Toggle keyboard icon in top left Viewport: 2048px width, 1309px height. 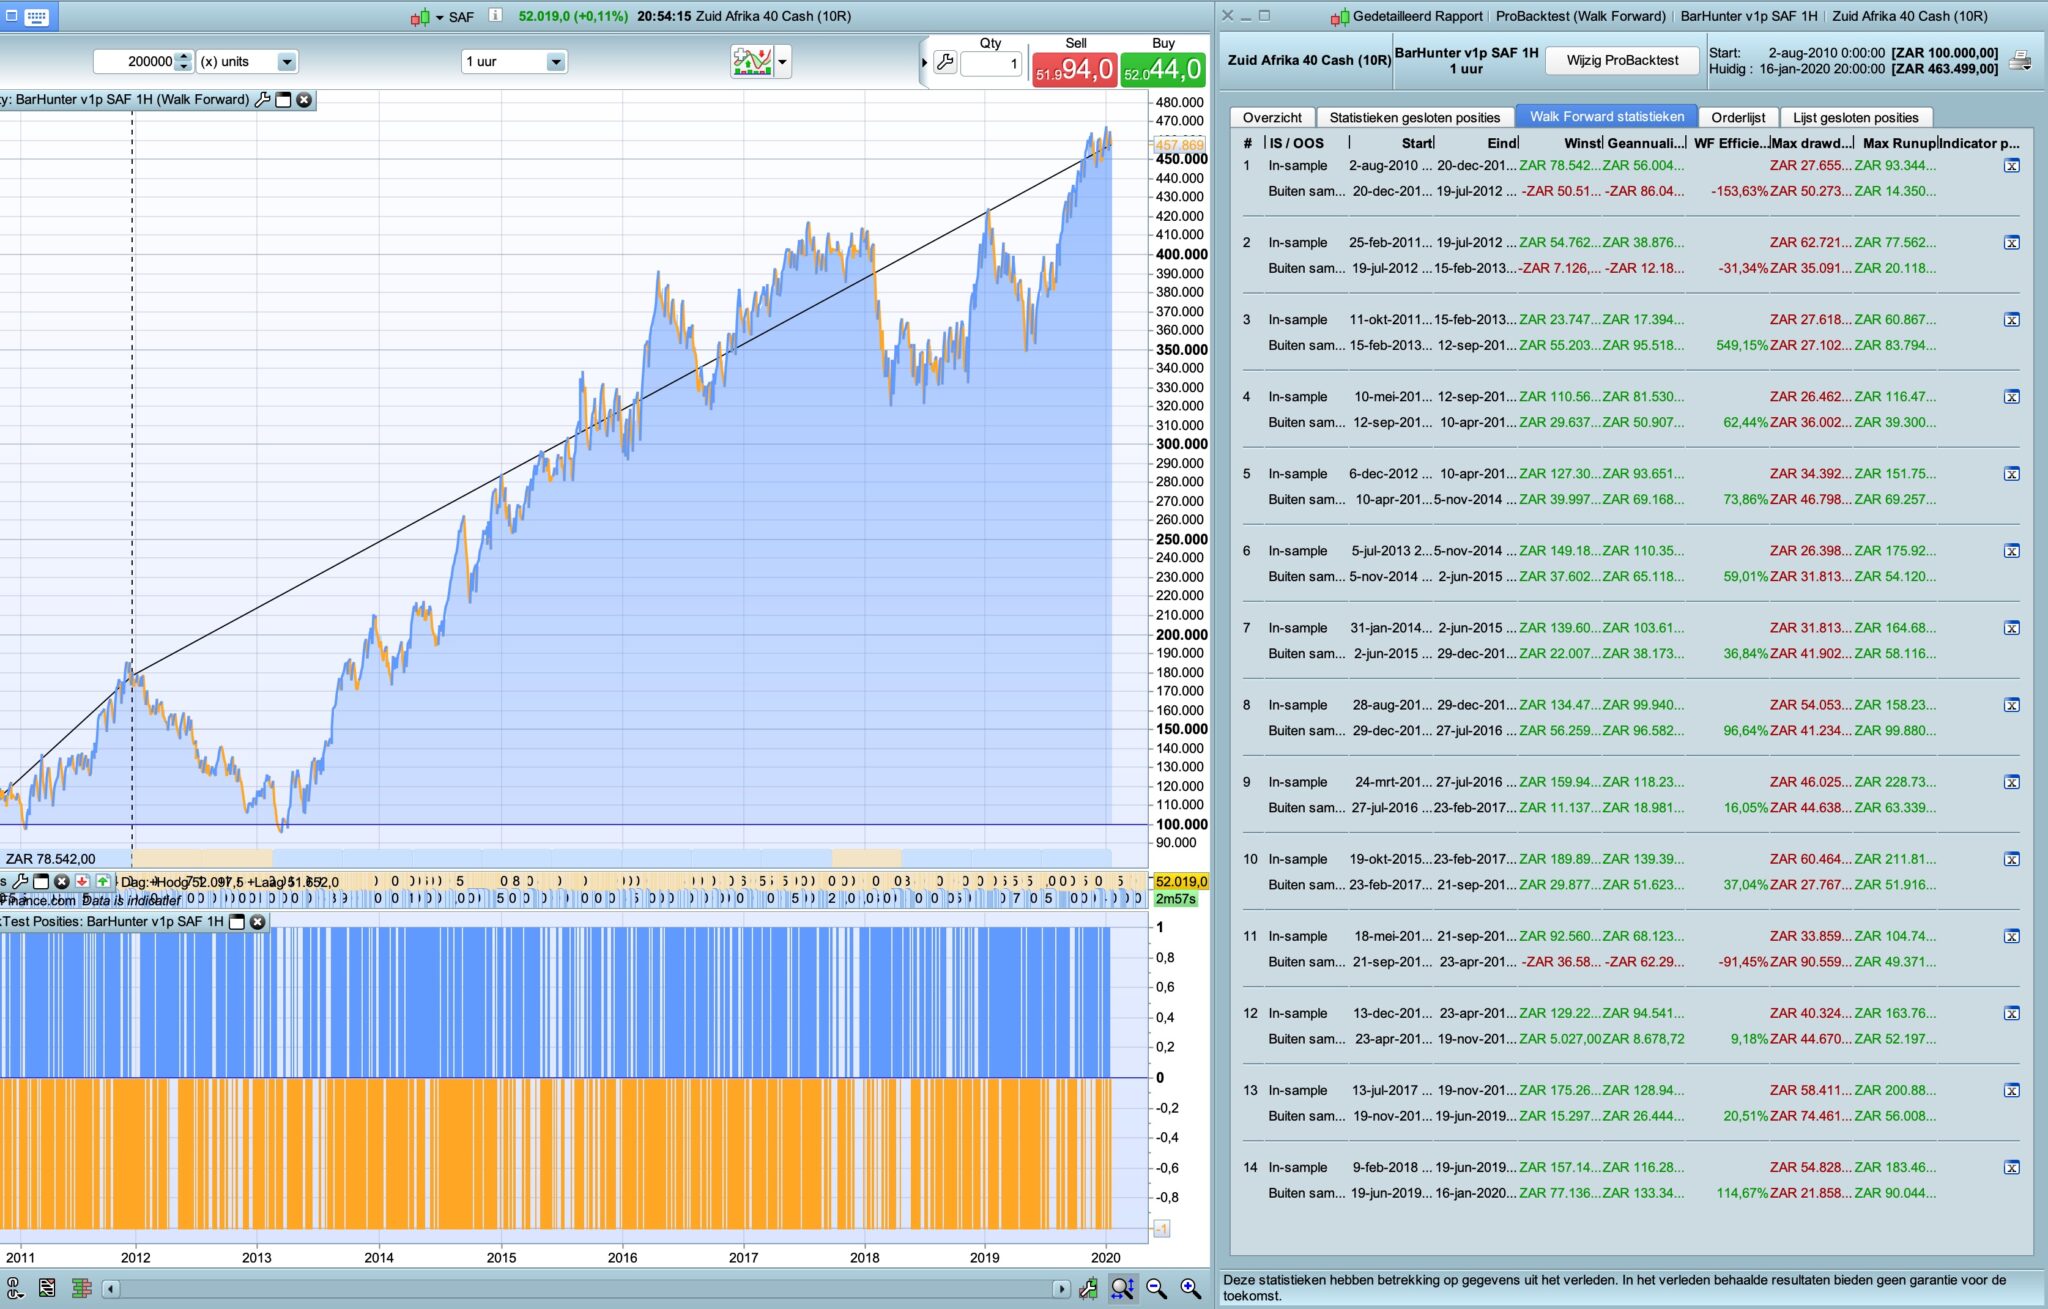pyautogui.click(x=37, y=16)
